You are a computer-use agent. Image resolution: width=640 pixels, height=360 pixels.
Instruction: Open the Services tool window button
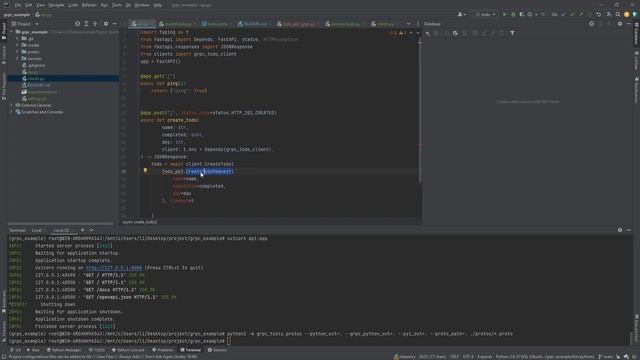(x=217, y=350)
